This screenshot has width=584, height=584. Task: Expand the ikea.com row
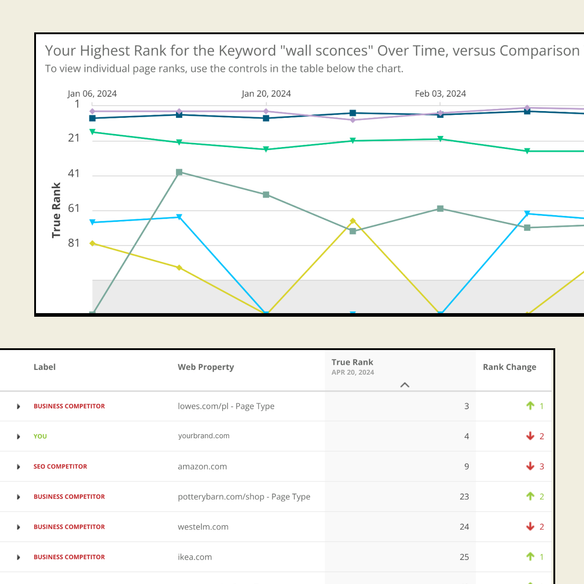[18, 557]
